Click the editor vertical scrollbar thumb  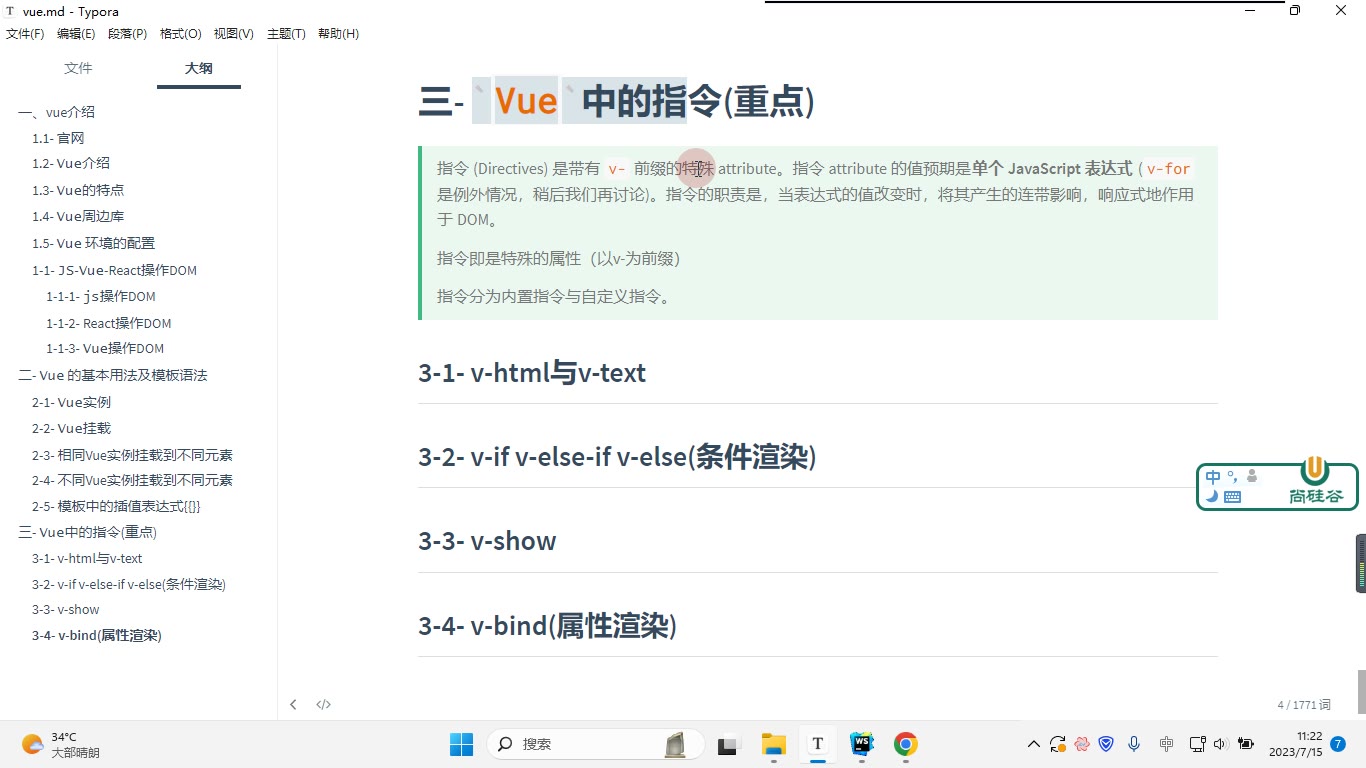[1361, 690]
